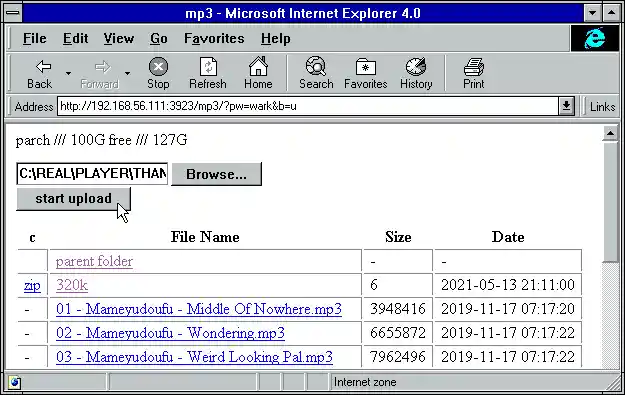Click the size value 7962496
625x395 pixels.
(x=398, y=357)
